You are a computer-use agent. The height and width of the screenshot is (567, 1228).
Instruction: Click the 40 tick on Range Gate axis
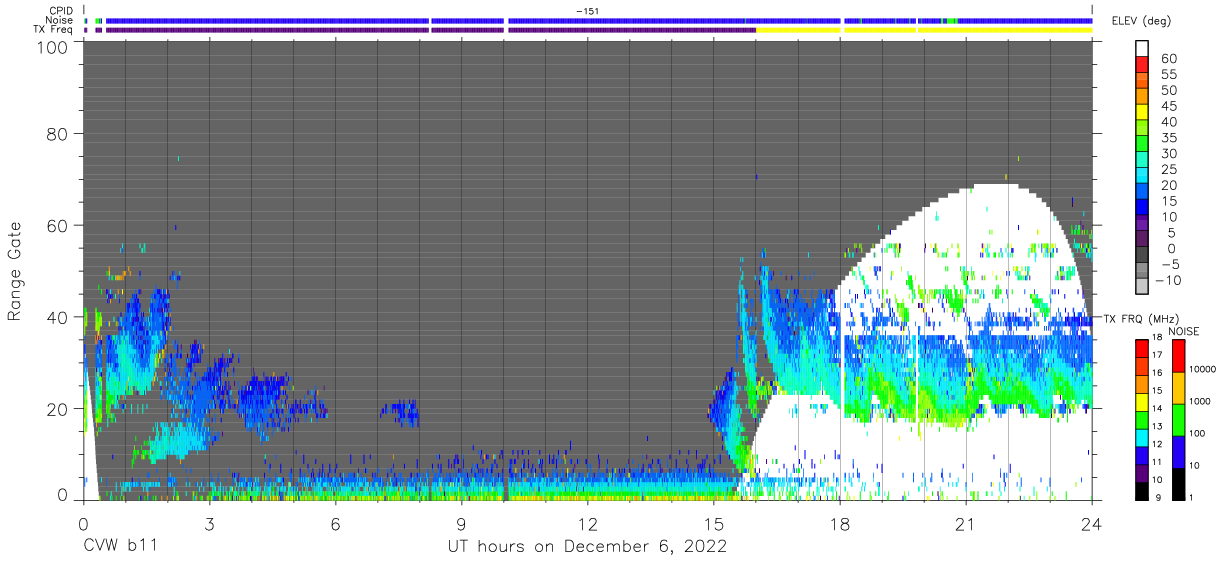pyautogui.click(x=58, y=317)
